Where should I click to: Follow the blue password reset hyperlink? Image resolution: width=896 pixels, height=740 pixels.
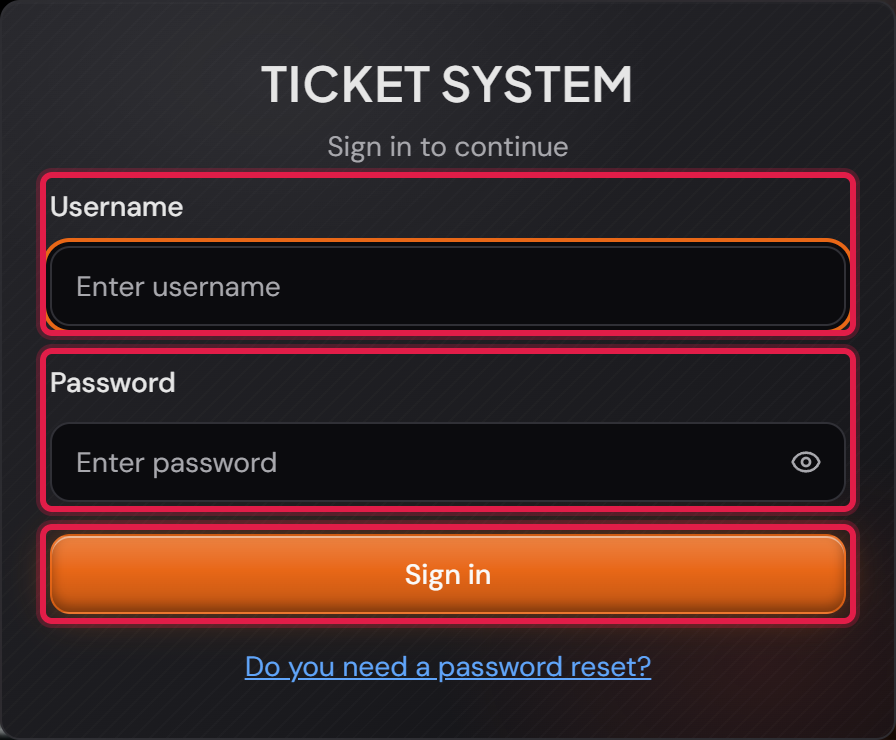pyautogui.click(x=447, y=666)
